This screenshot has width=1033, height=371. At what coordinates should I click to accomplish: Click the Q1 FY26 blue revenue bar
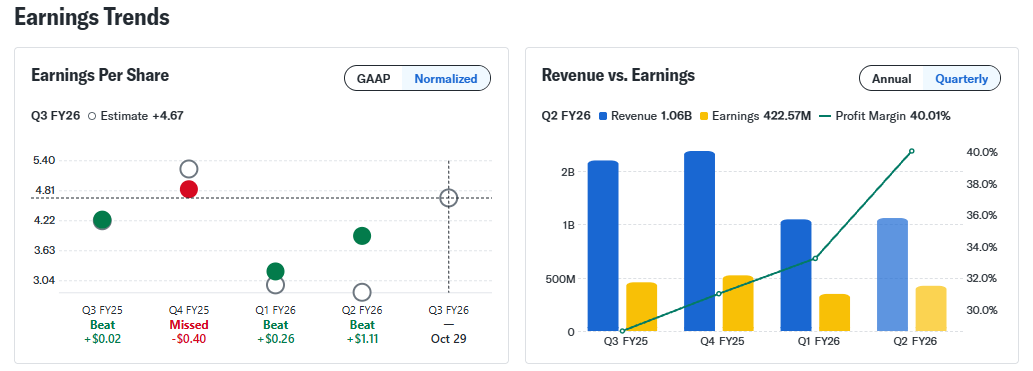coord(796,275)
